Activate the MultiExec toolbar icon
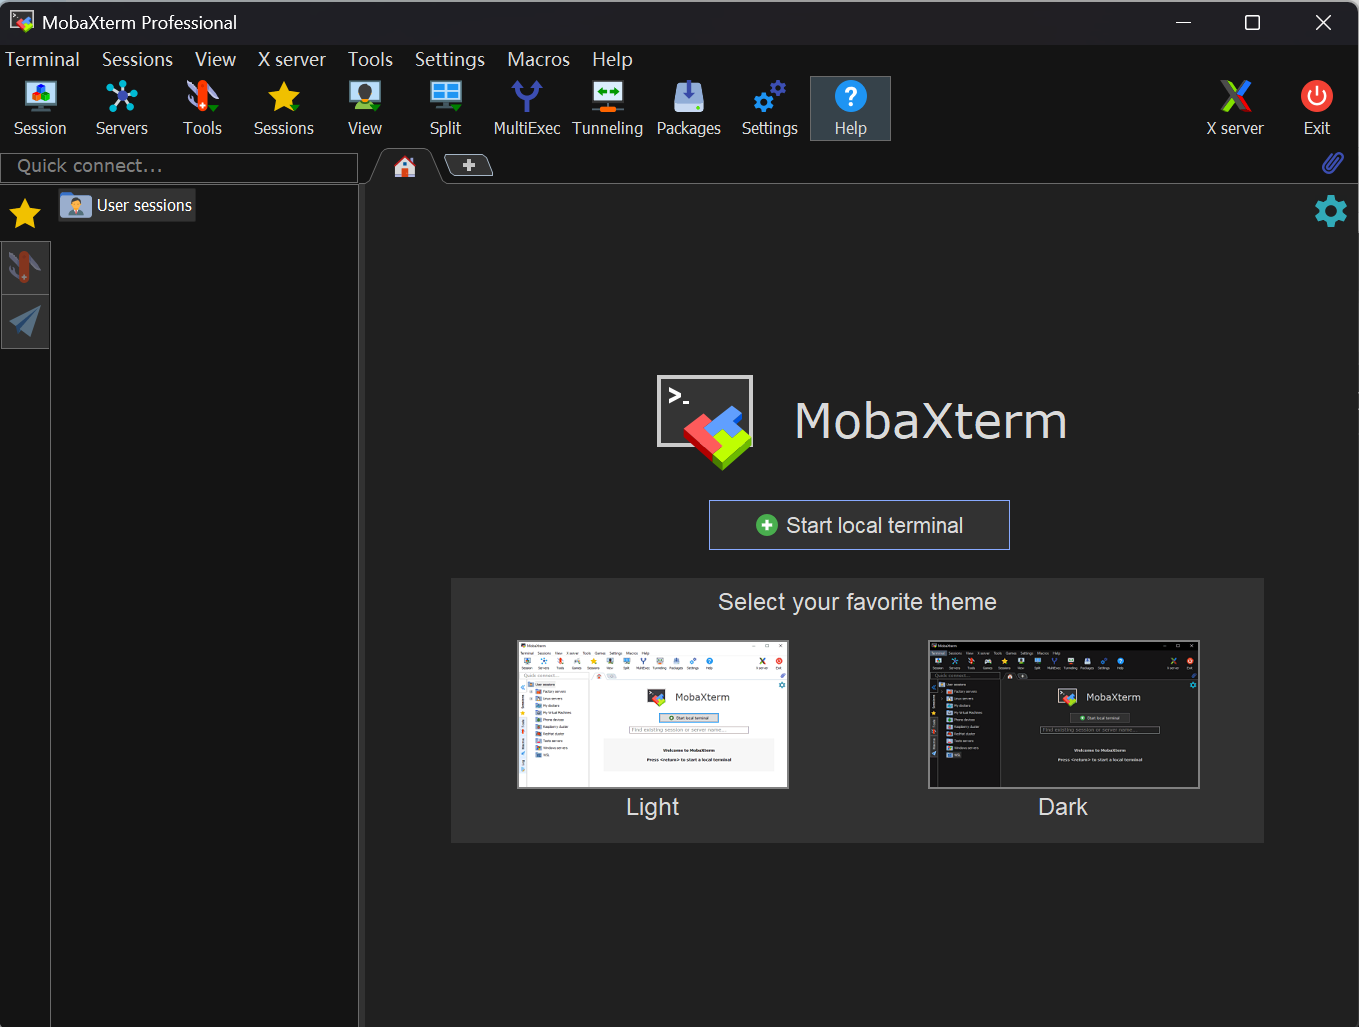Image resolution: width=1359 pixels, height=1027 pixels. 526,108
